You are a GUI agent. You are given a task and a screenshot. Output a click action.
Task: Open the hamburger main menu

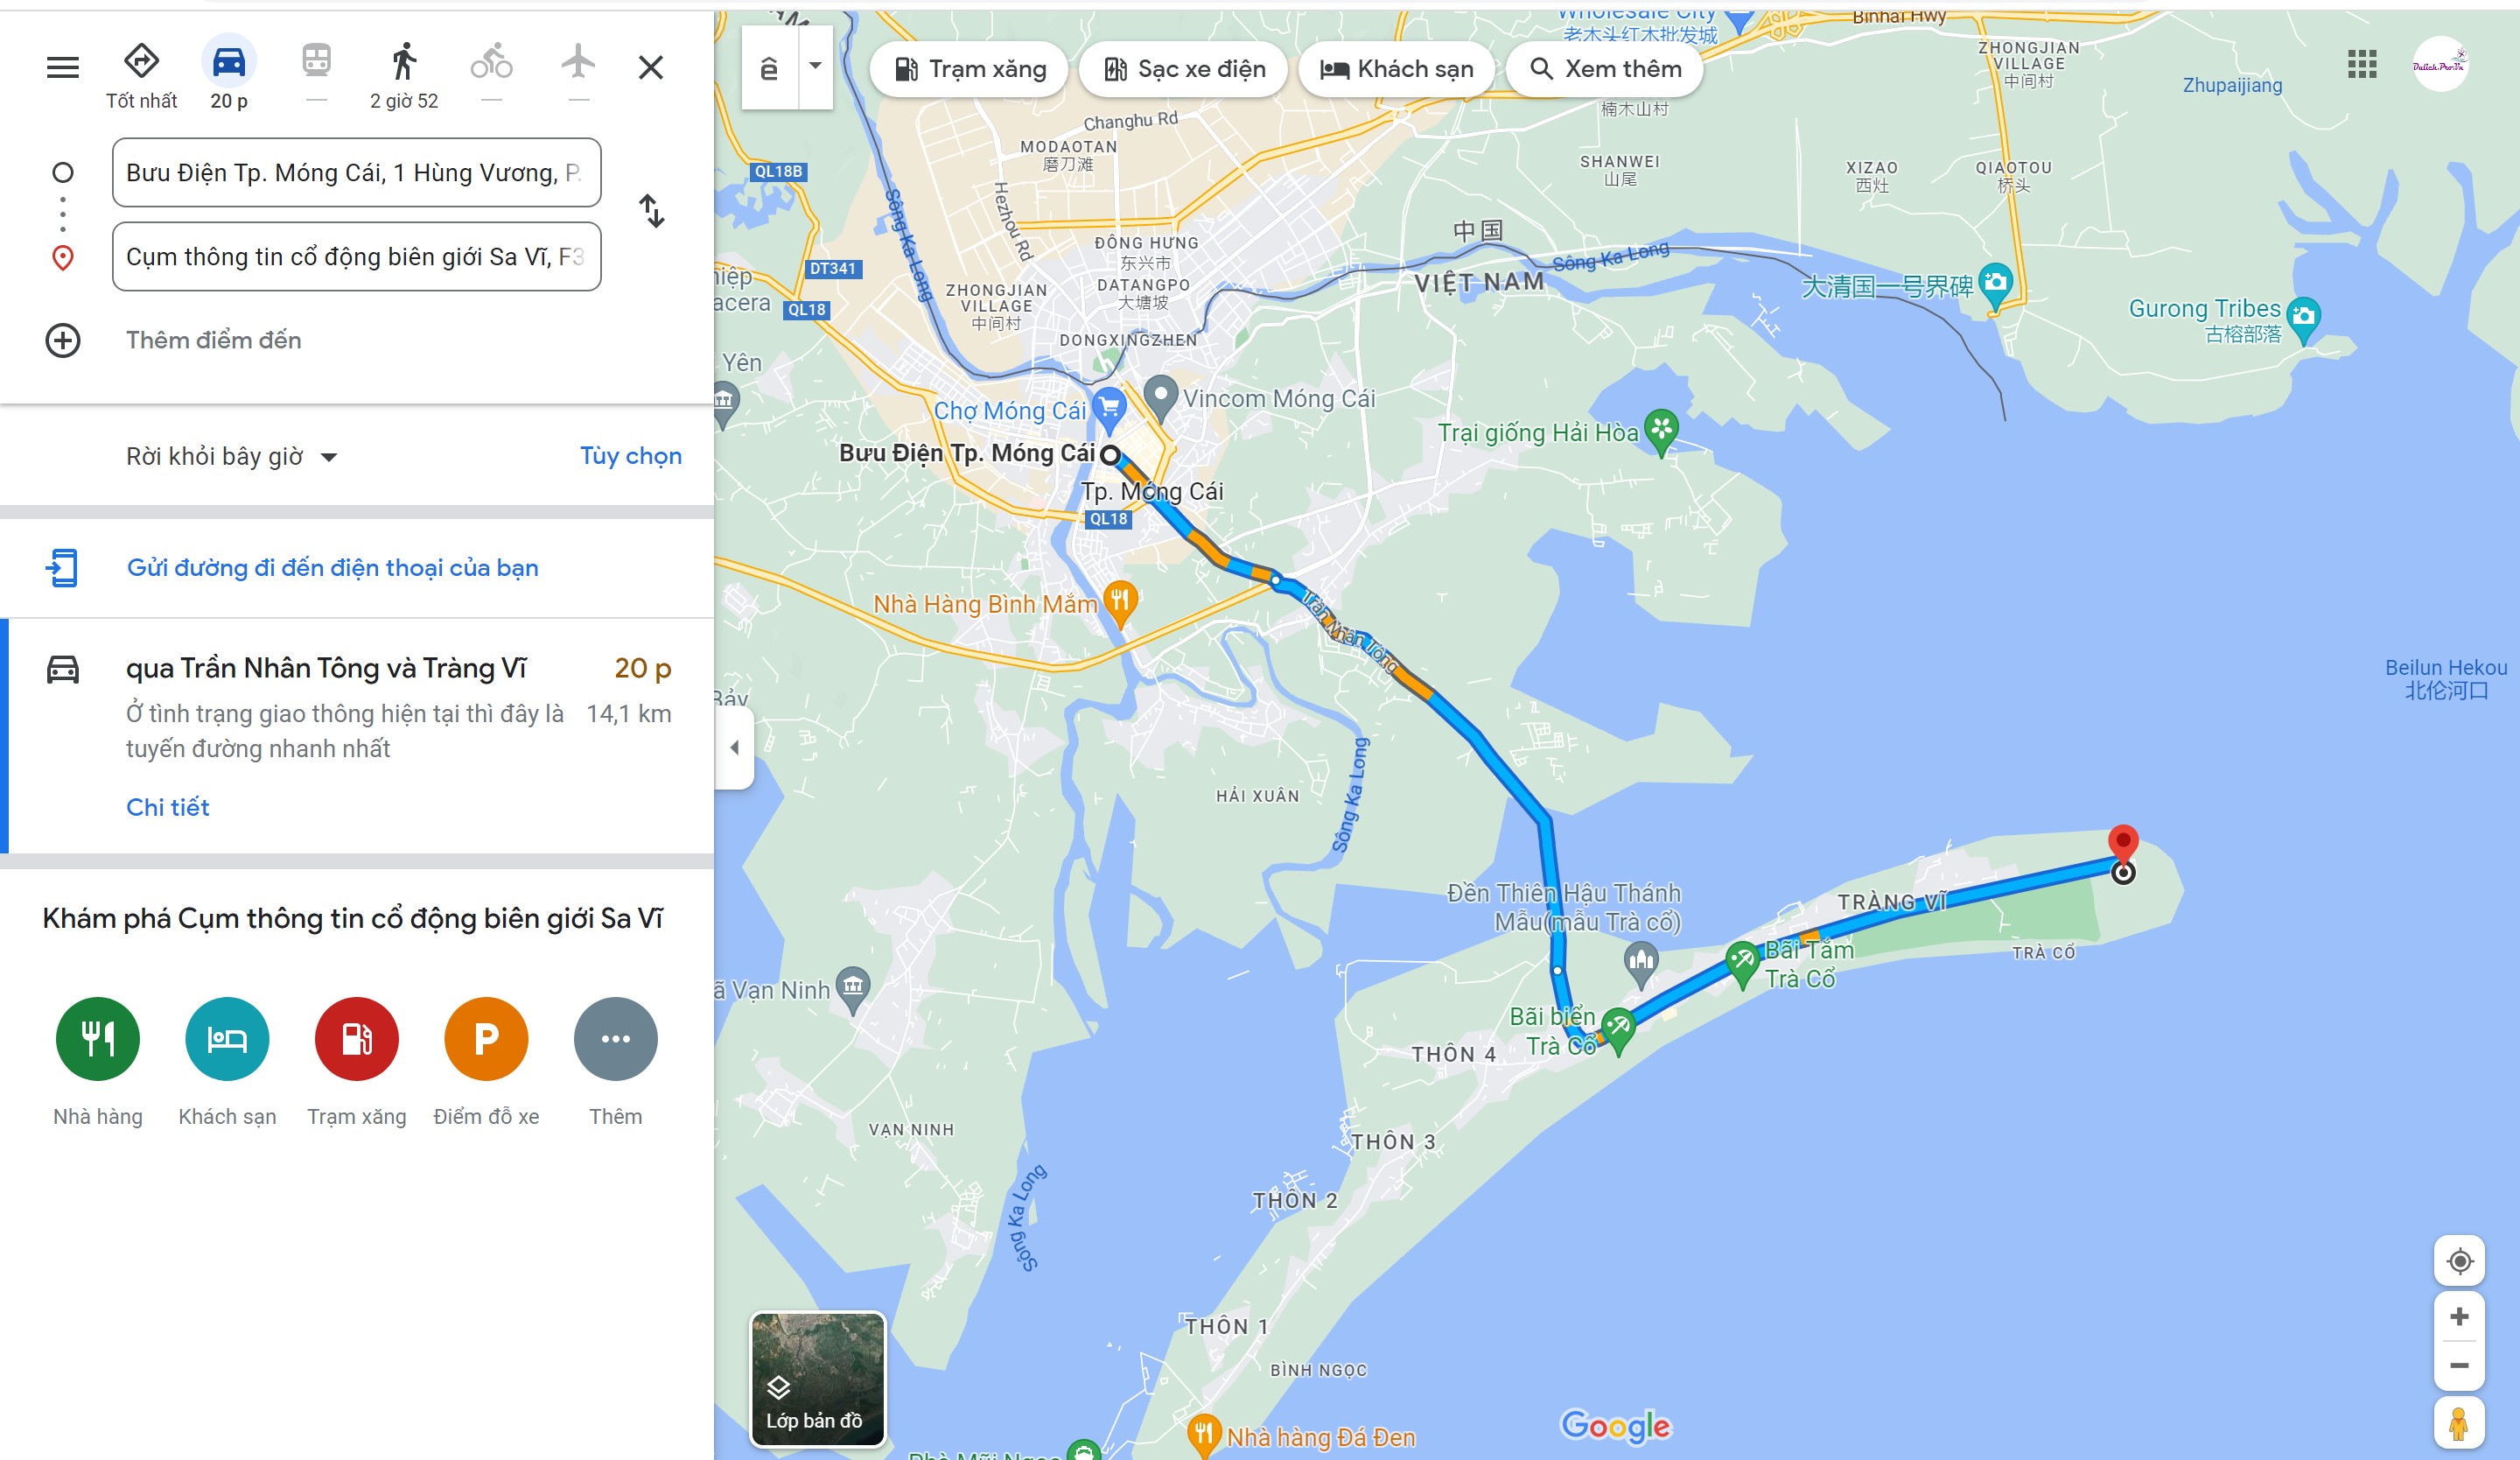[63, 67]
